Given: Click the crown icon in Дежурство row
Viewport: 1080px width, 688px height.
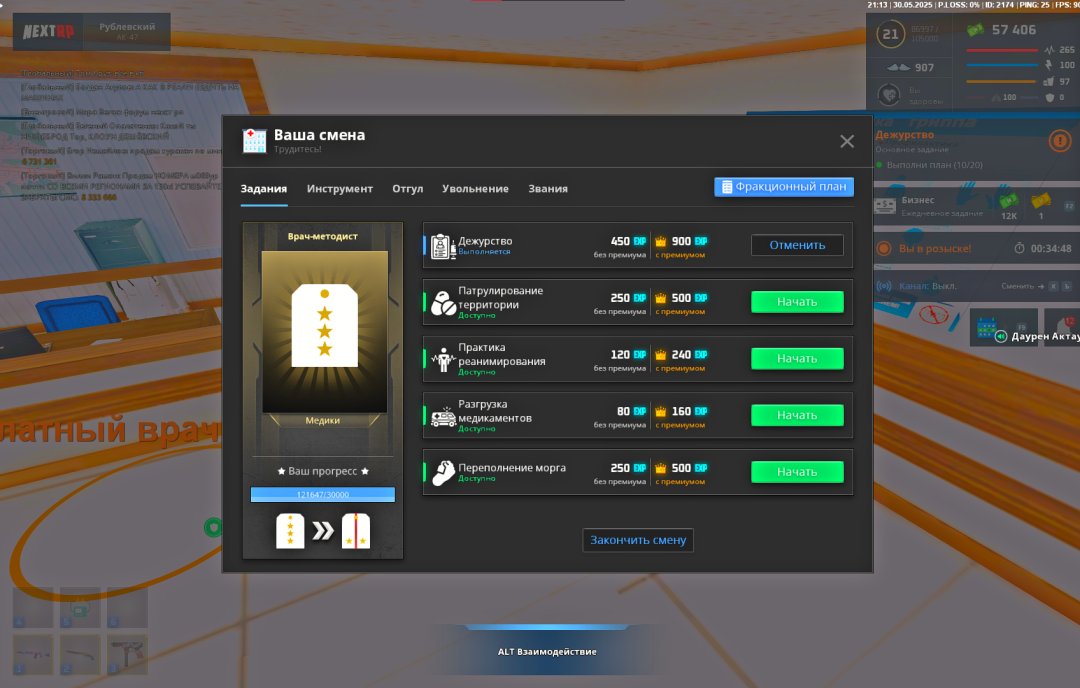Looking at the screenshot, I should [x=661, y=242].
